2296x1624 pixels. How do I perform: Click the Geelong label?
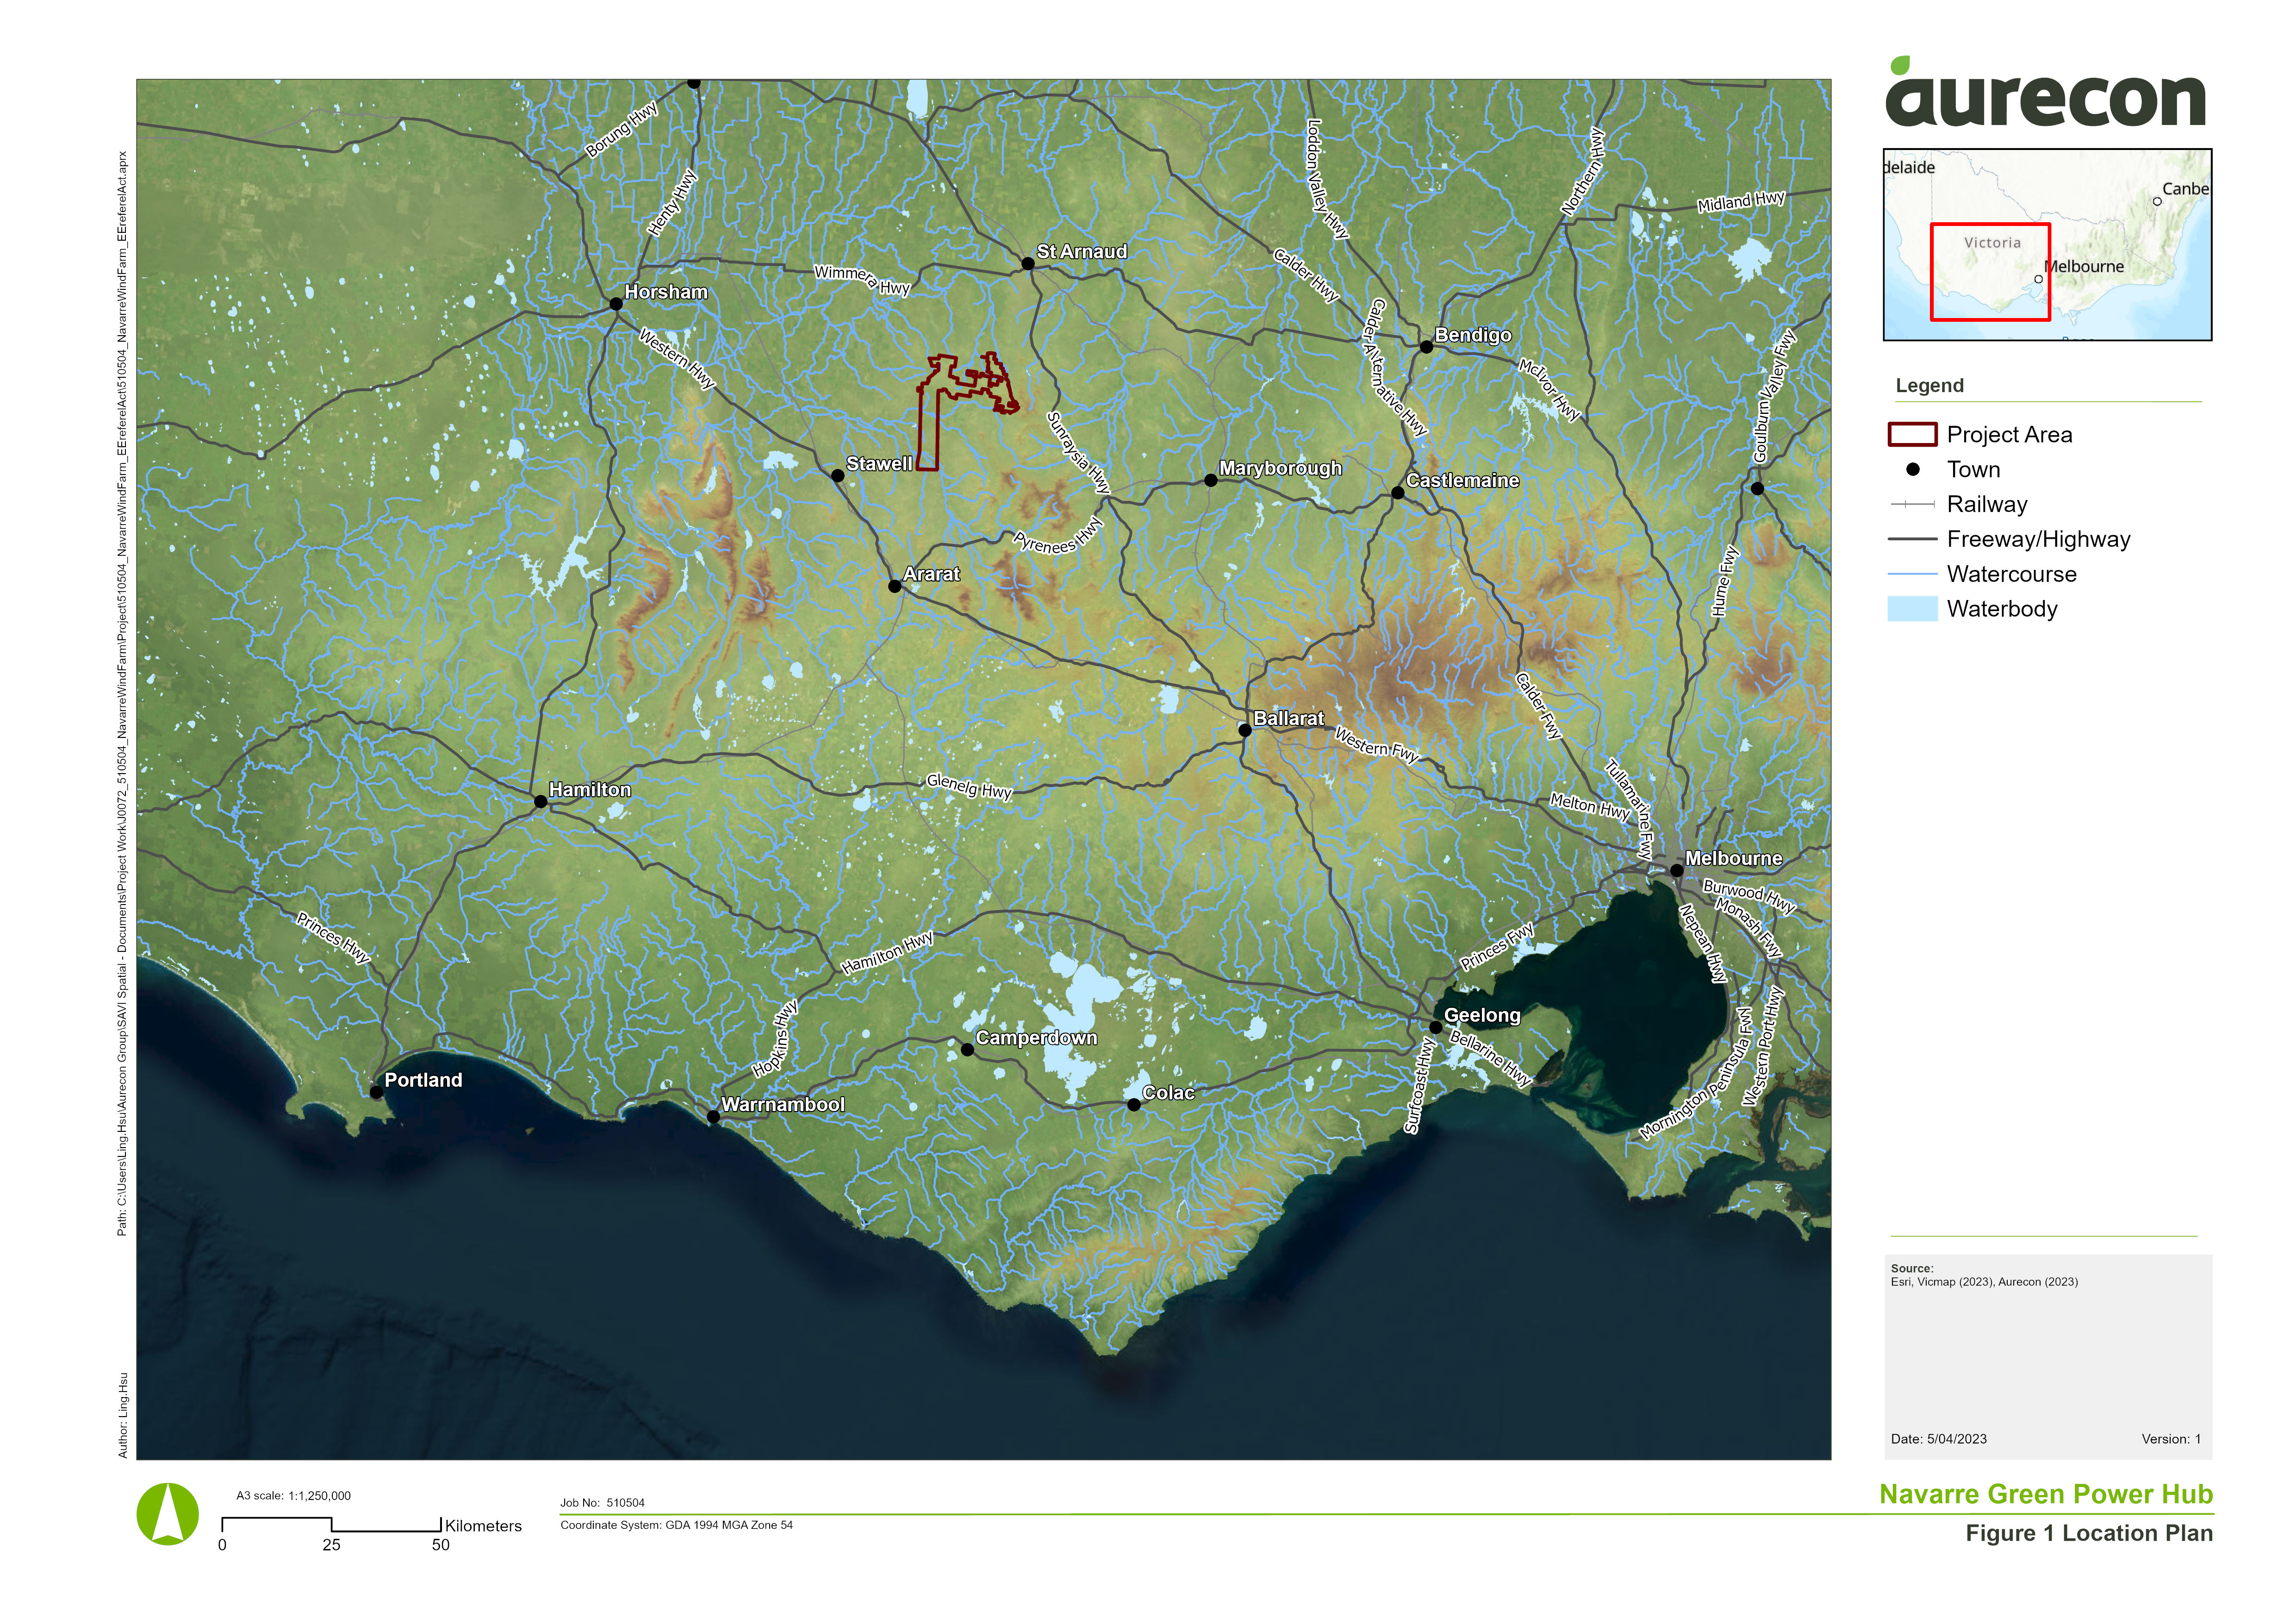click(x=1482, y=1016)
